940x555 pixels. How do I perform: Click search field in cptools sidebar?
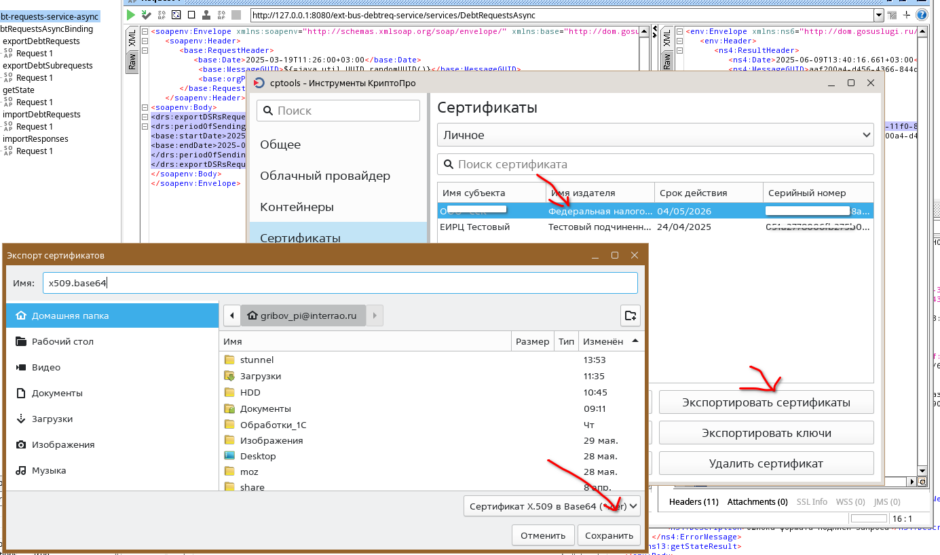click(x=338, y=110)
